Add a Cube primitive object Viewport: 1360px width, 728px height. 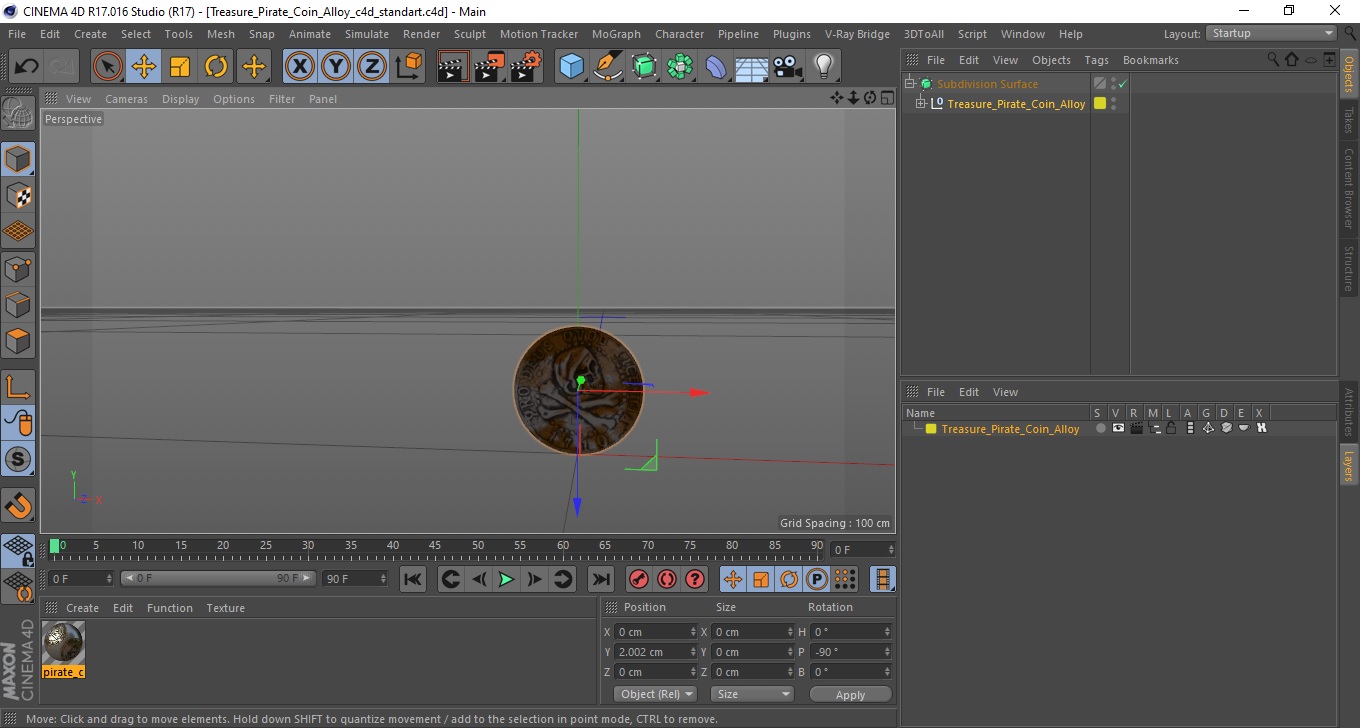pyautogui.click(x=572, y=67)
